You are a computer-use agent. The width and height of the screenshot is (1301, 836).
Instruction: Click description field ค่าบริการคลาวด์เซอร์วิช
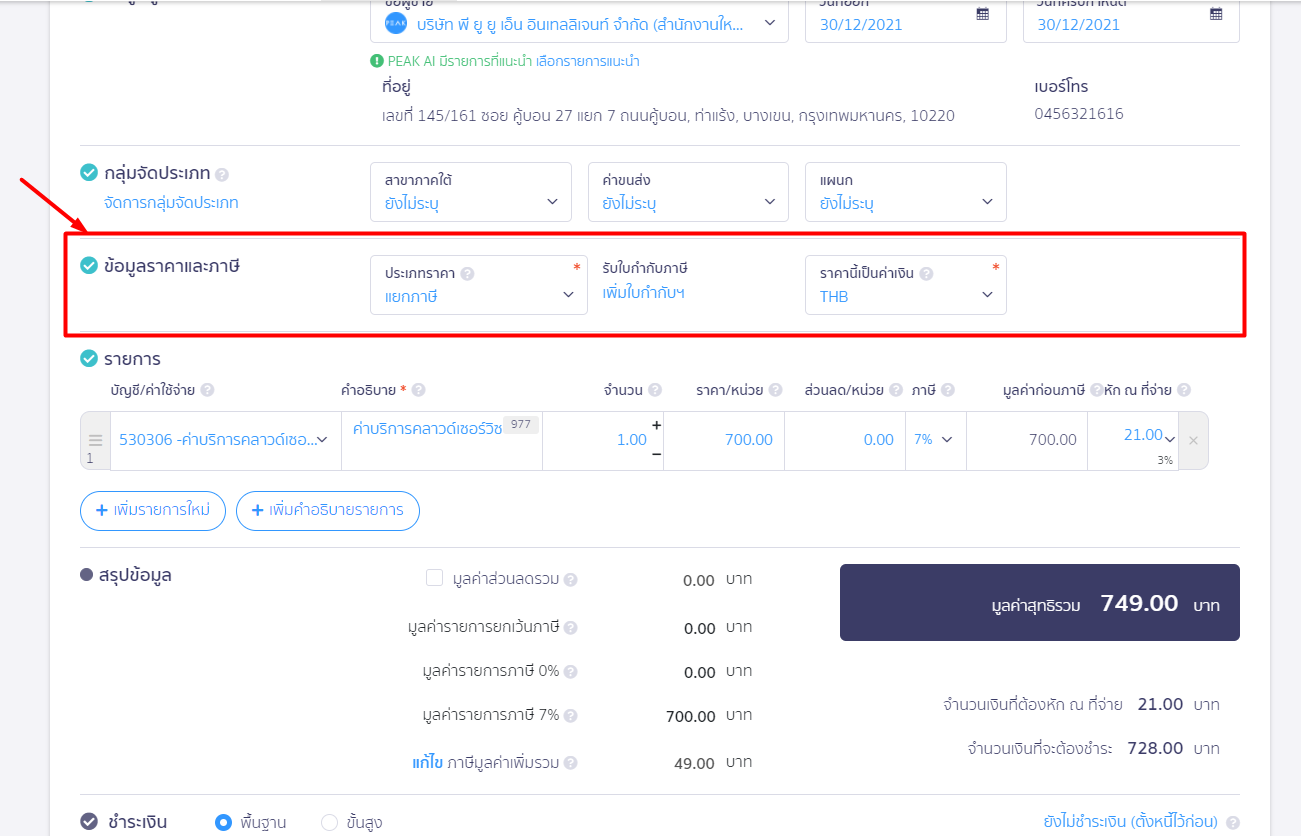click(x=442, y=440)
